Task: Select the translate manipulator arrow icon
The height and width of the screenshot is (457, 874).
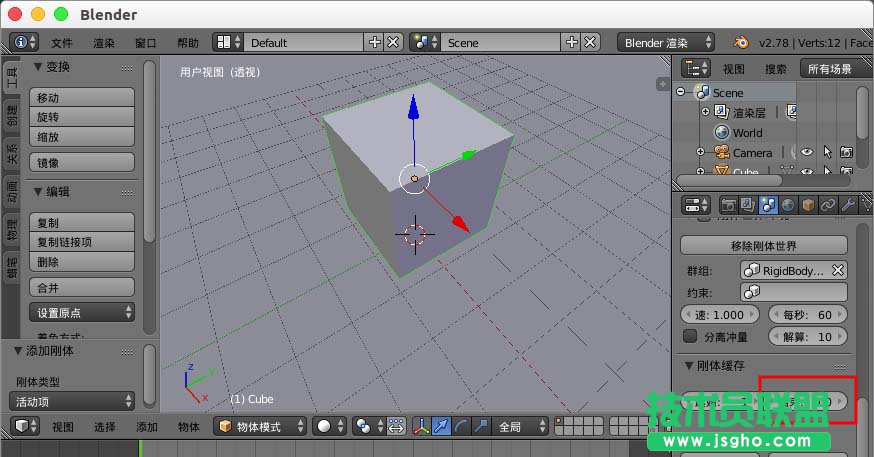Action: (441, 427)
